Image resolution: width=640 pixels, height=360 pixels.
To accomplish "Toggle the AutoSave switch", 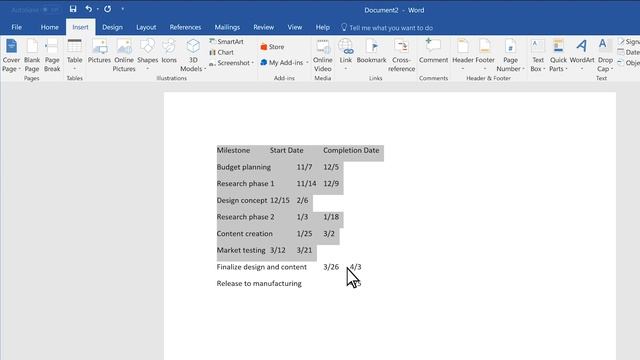I will 51,10.
